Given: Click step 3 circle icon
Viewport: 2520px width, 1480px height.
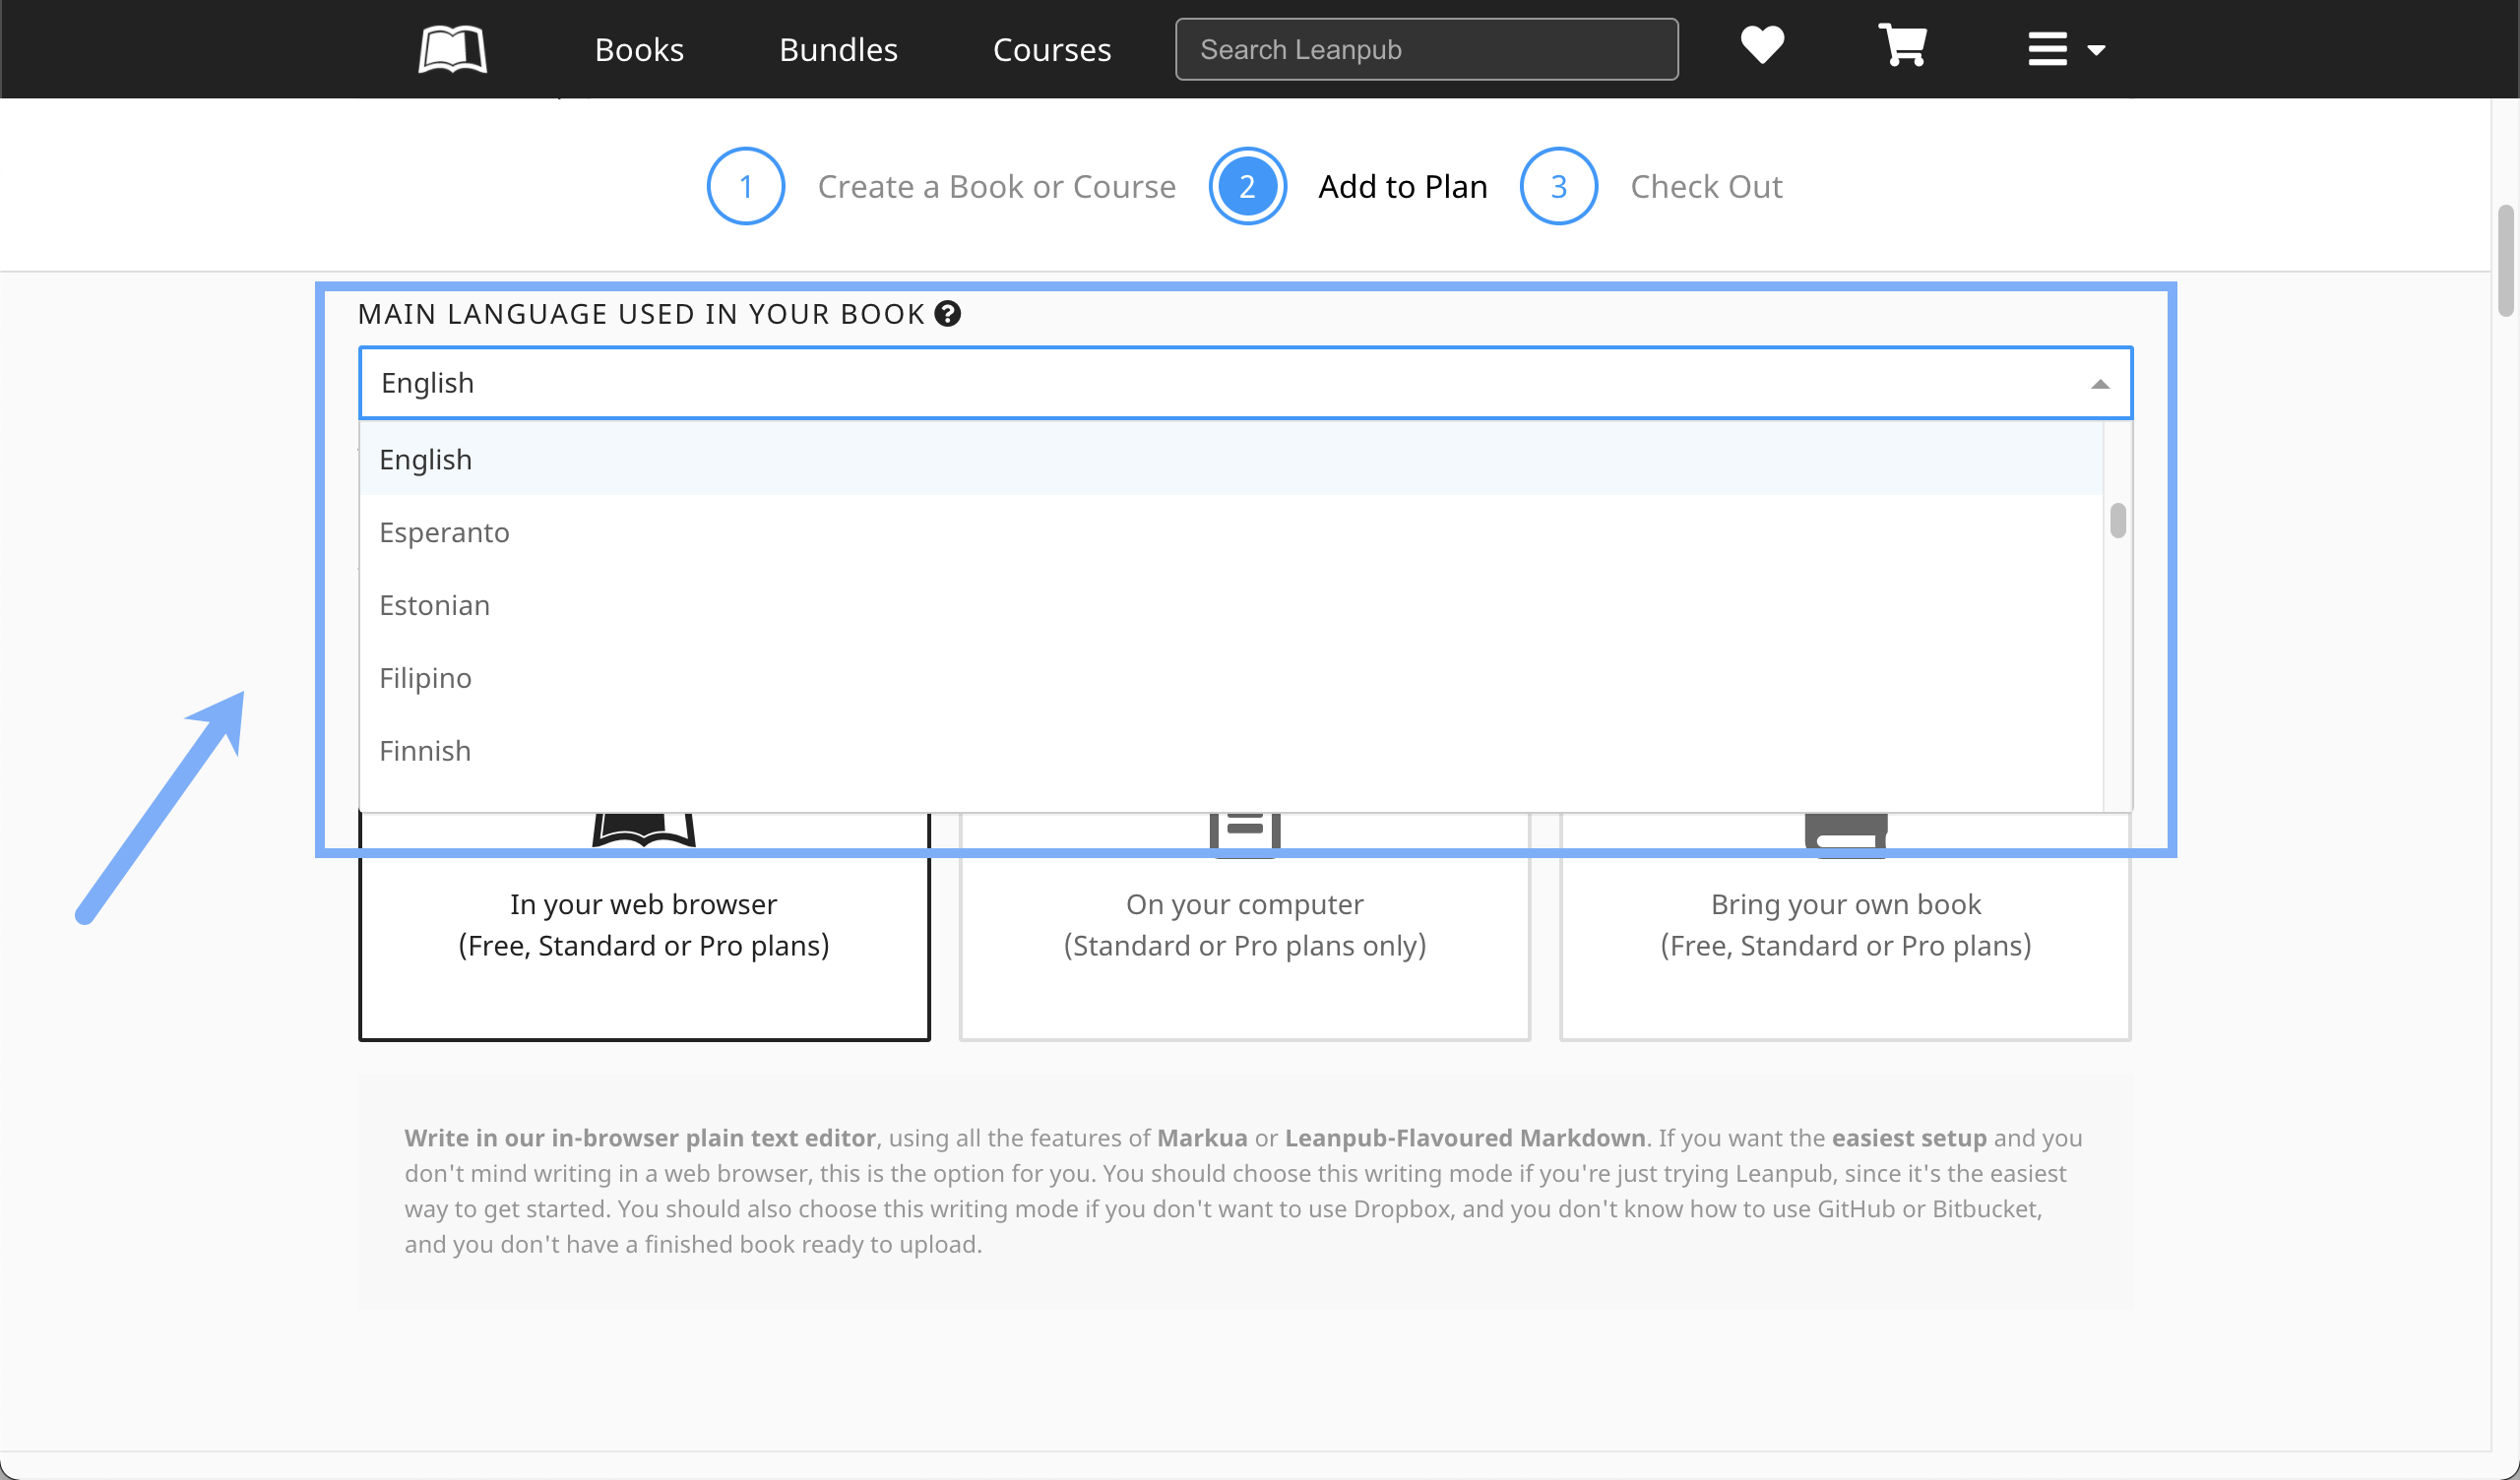Looking at the screenshot, I should coord(1558,186).
